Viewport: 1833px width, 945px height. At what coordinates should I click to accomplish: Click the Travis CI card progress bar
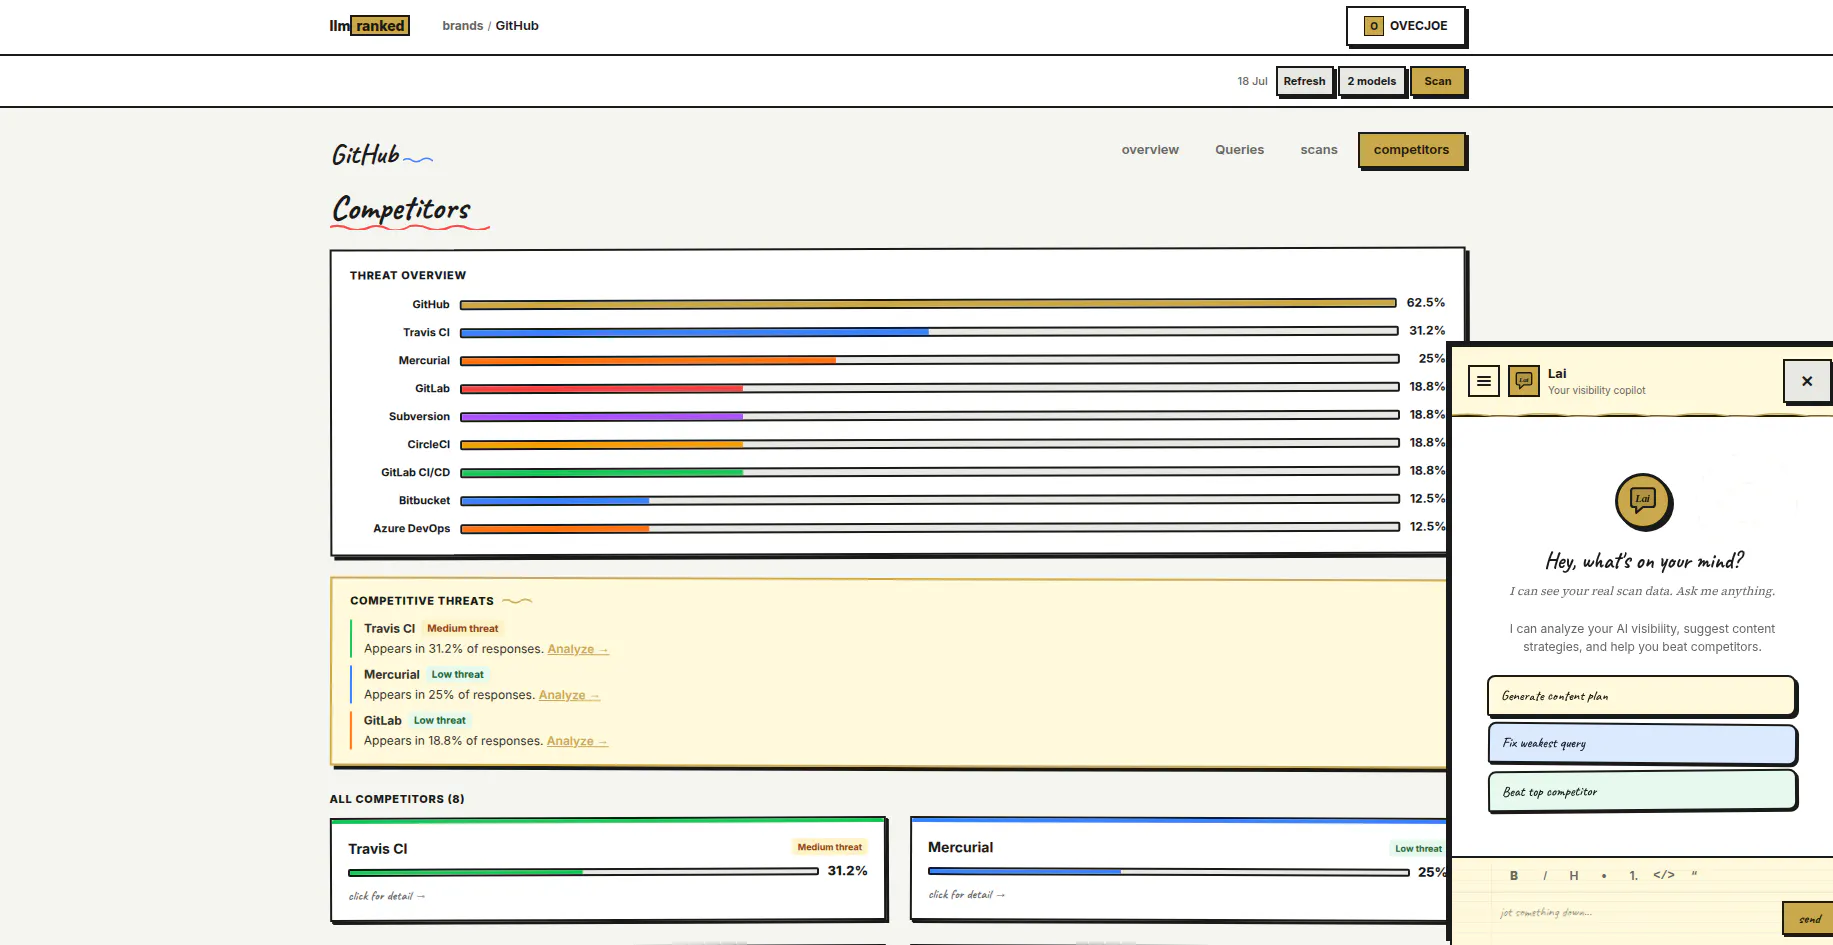click(583, 872)
